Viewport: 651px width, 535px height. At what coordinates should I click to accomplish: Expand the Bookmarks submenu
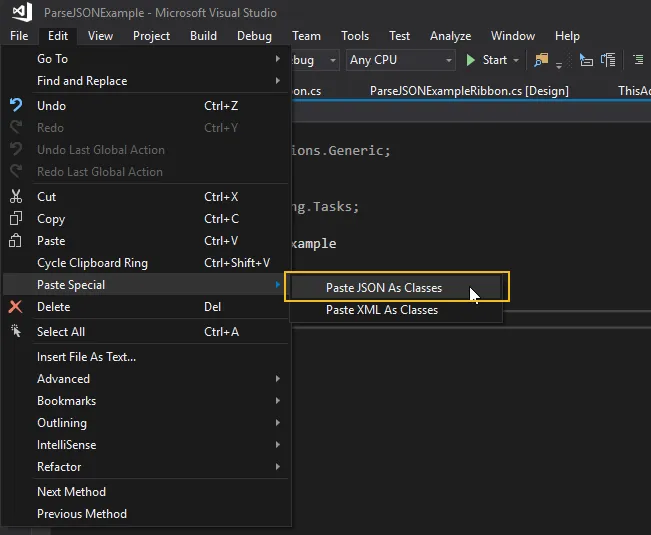(145, 401)
